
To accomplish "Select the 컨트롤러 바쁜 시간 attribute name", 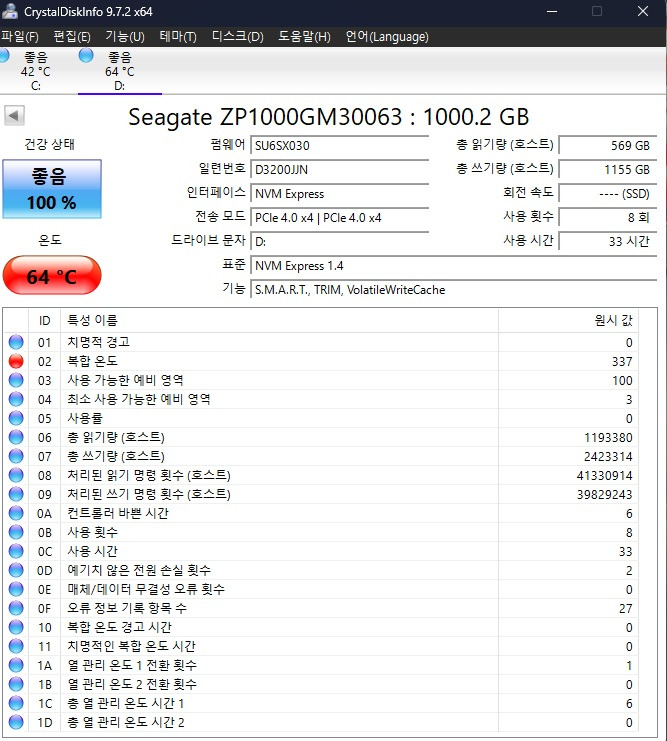I will pos(118,513).
